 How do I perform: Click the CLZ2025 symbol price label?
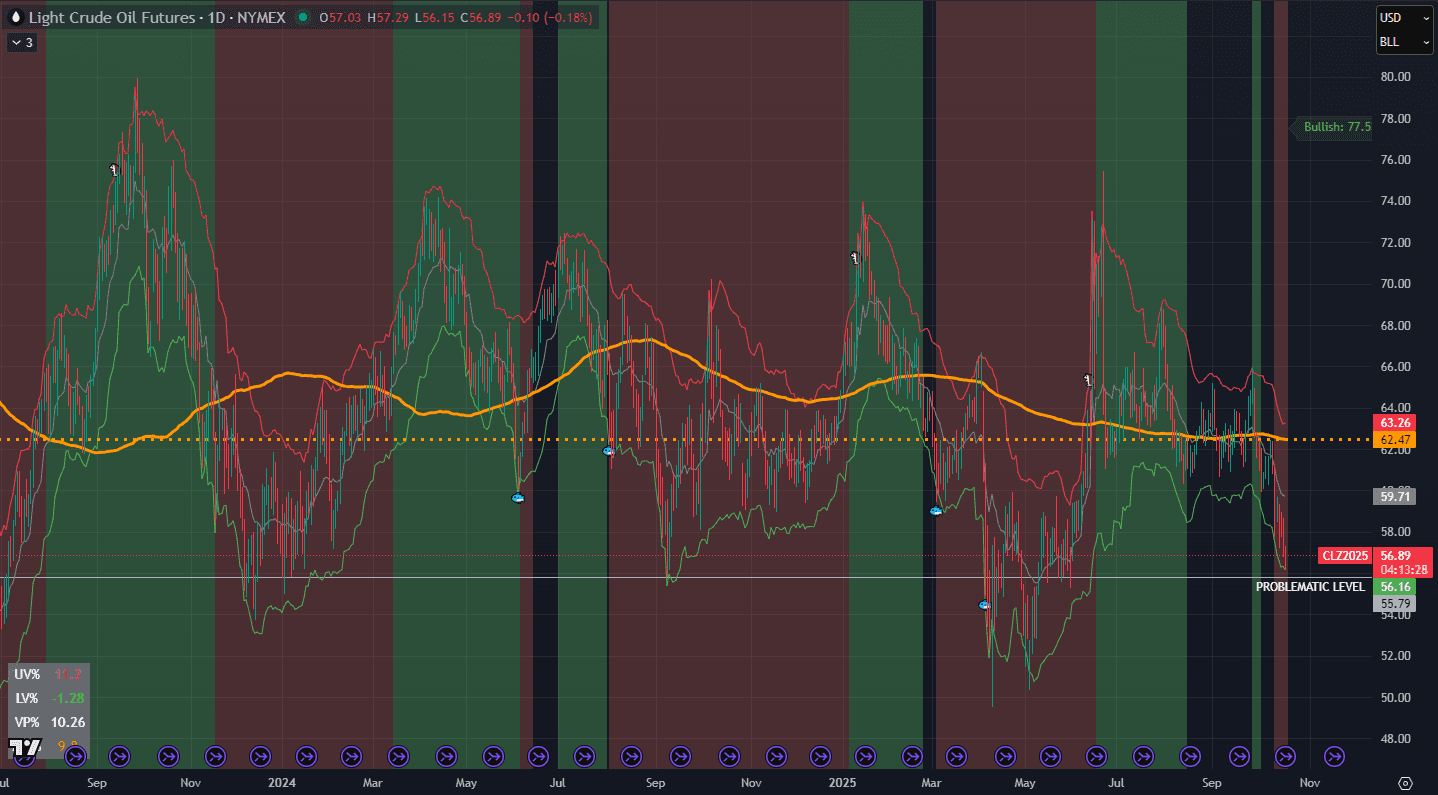[1344, 555]
